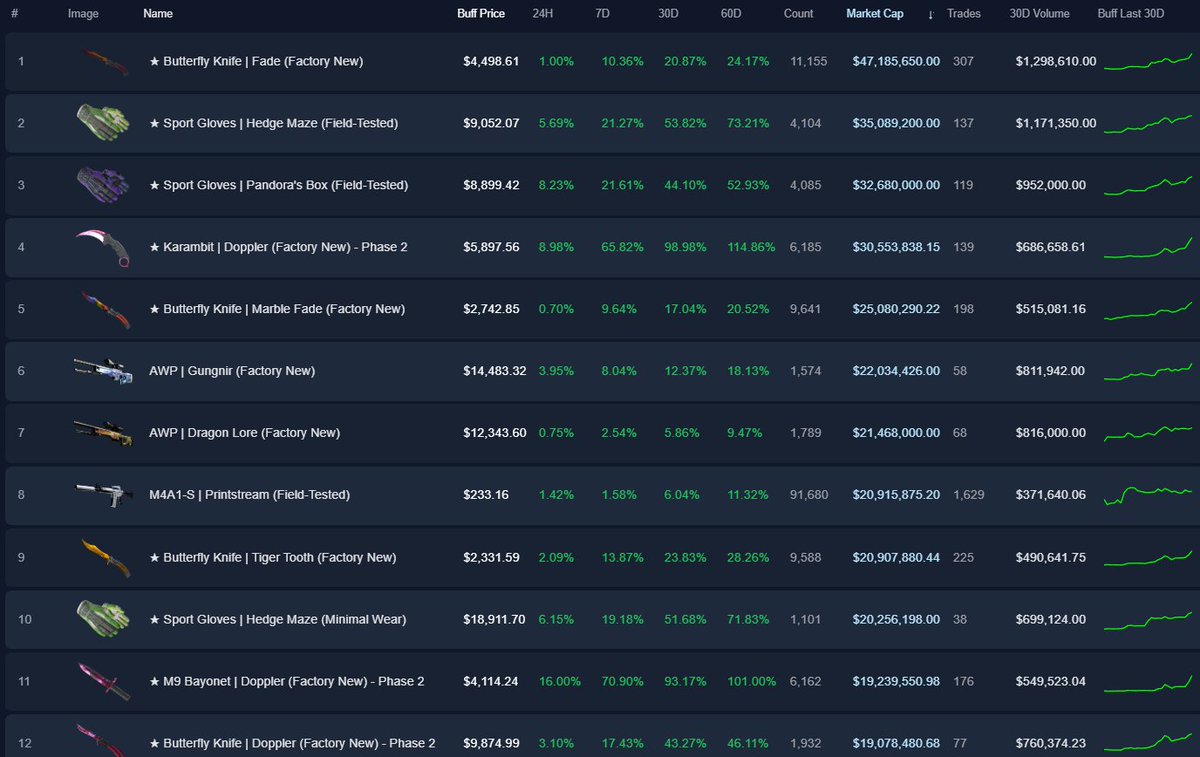This screenshot has height=757, width=1200.
Task: Click count value 91,680
Action: (x=808, y=495)
